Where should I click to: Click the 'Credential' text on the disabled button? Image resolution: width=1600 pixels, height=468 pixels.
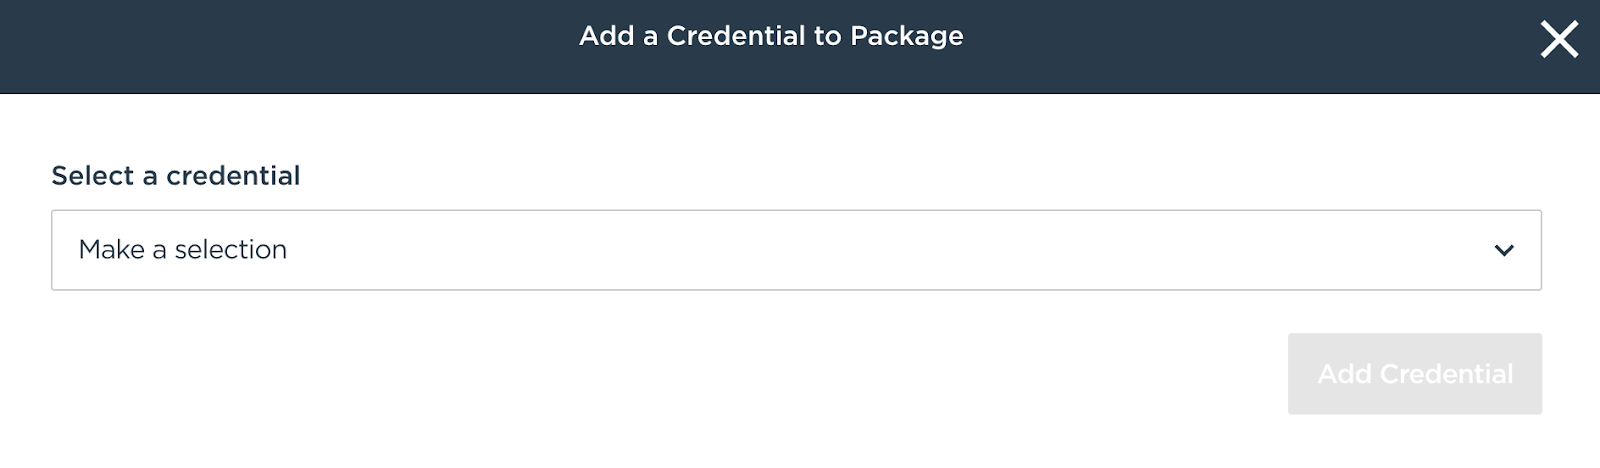coord(1446,374)
